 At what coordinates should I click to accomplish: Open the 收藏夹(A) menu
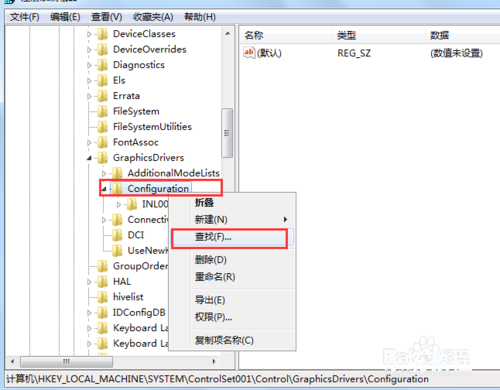pyautogui.click(x=153, y=17)
